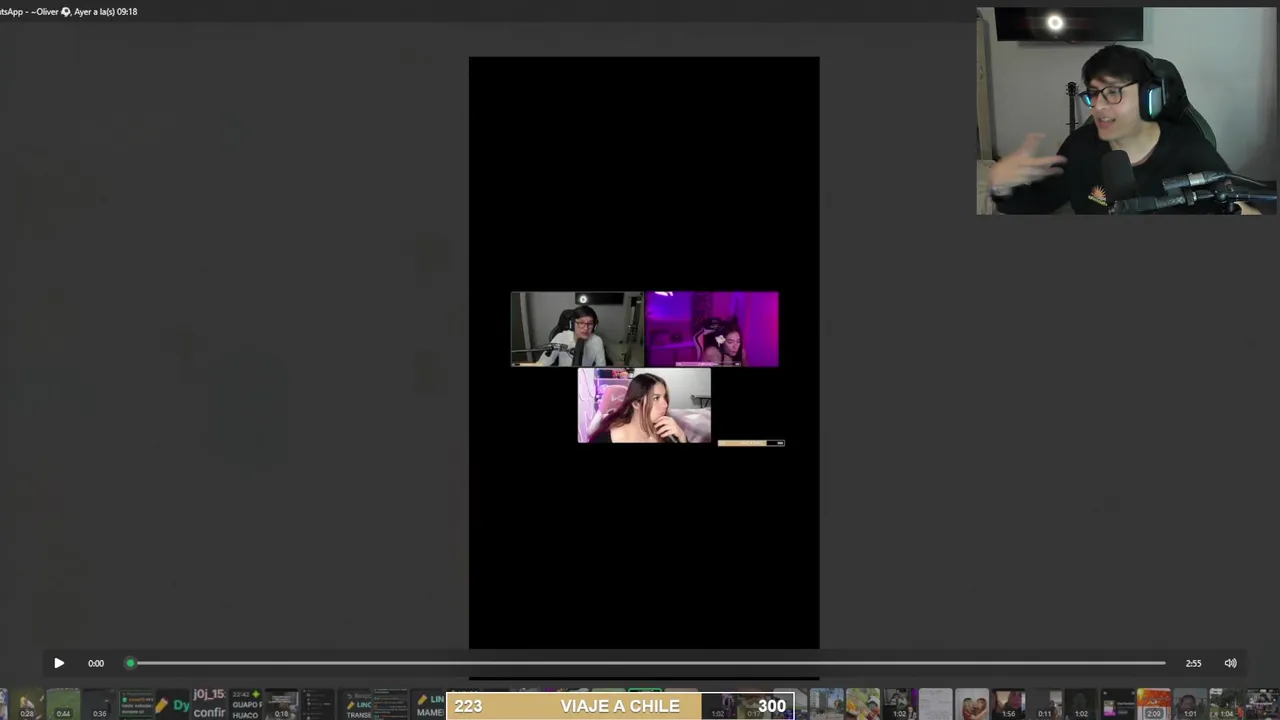This screenshot has width=1280, height=720.
Task: Open the green 'Dy' pencil thumbnail
Action: pos(173,704)
